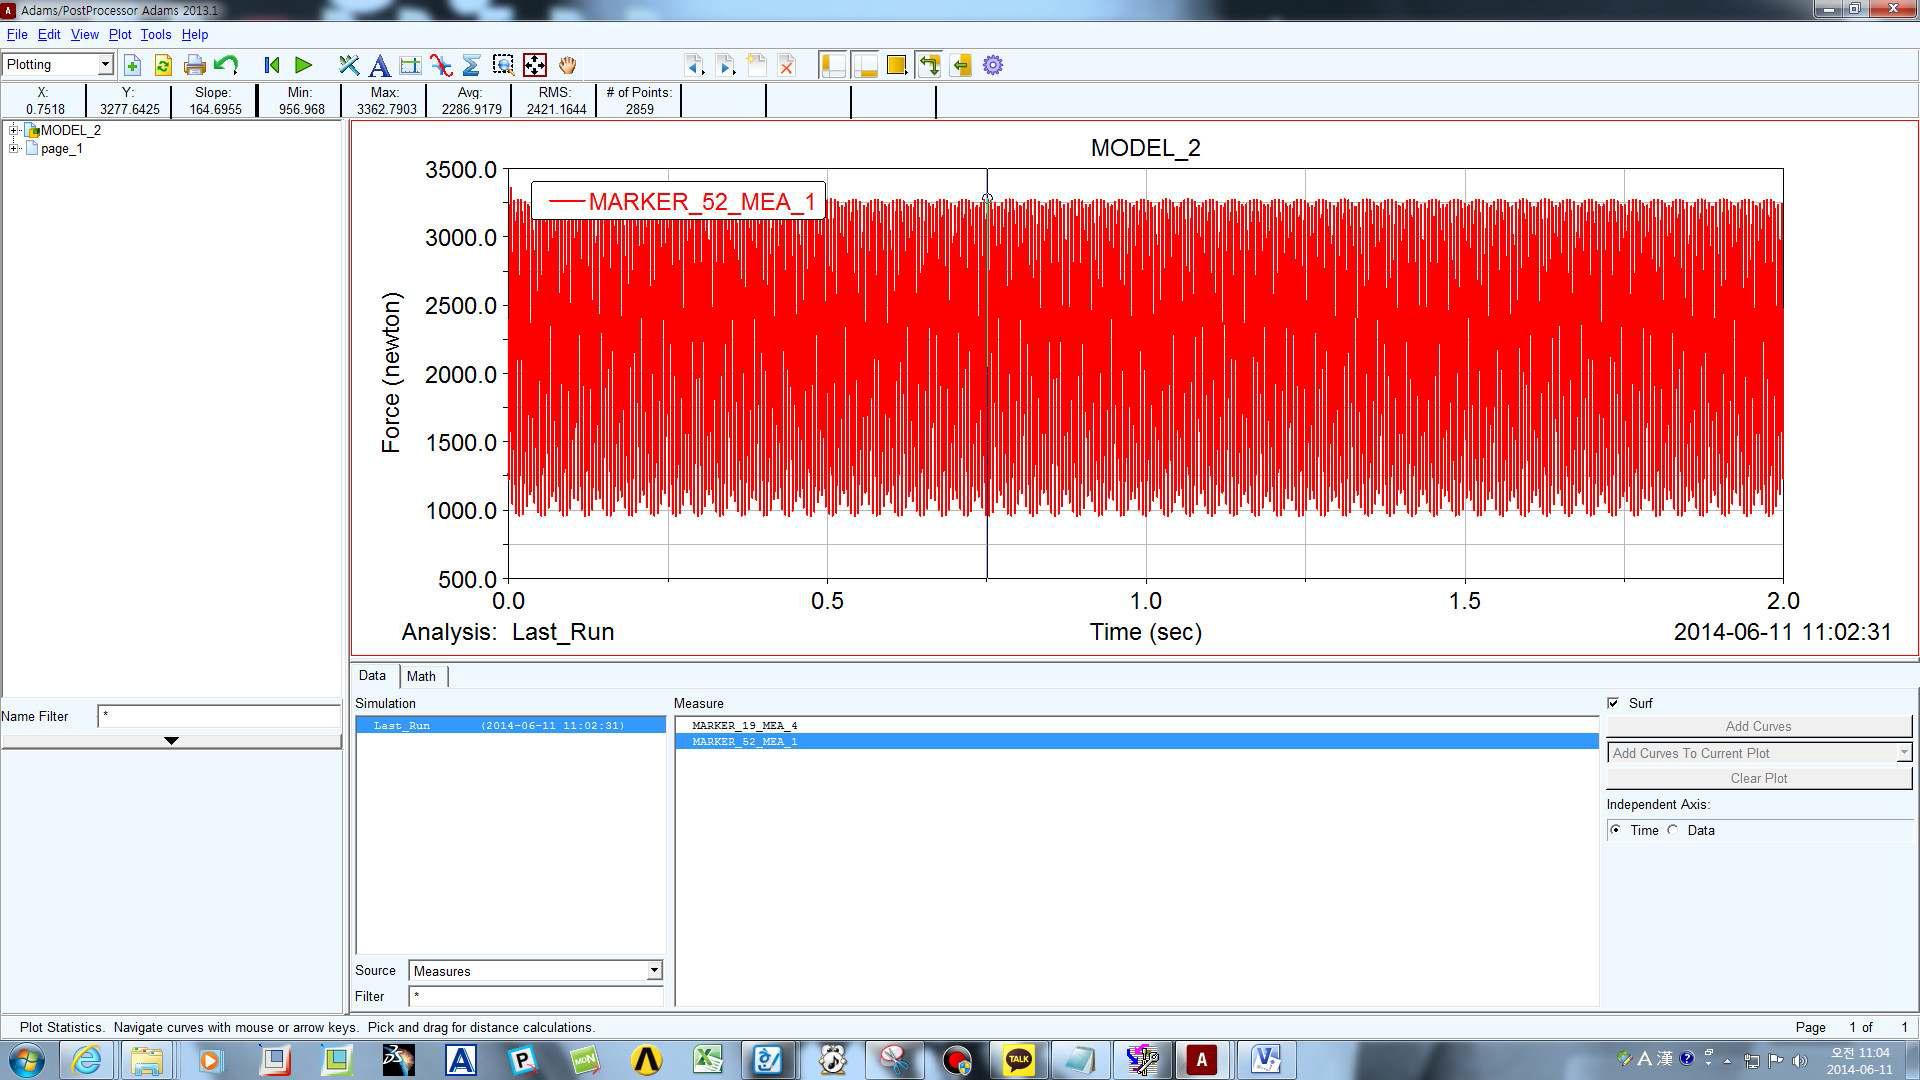This screenshot has height=1080, width=1920.
Task: Select the Time independent axis radio
Action: [1616, 830]
